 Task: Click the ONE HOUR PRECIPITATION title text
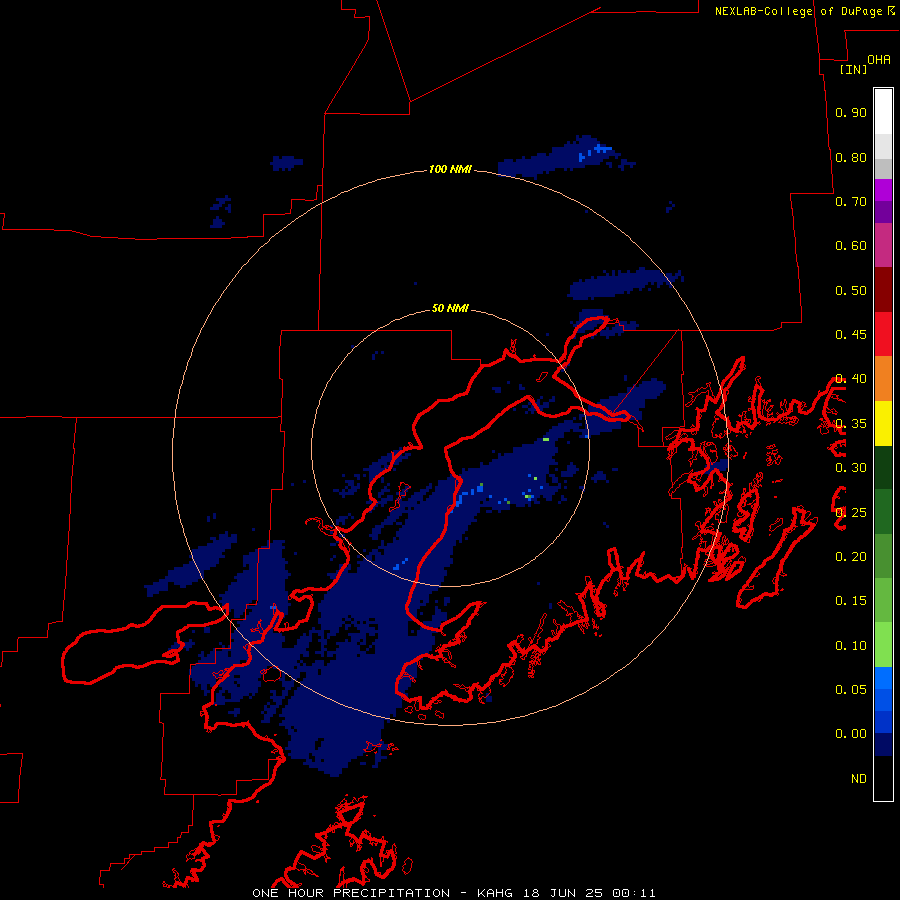tap(351, 893)
